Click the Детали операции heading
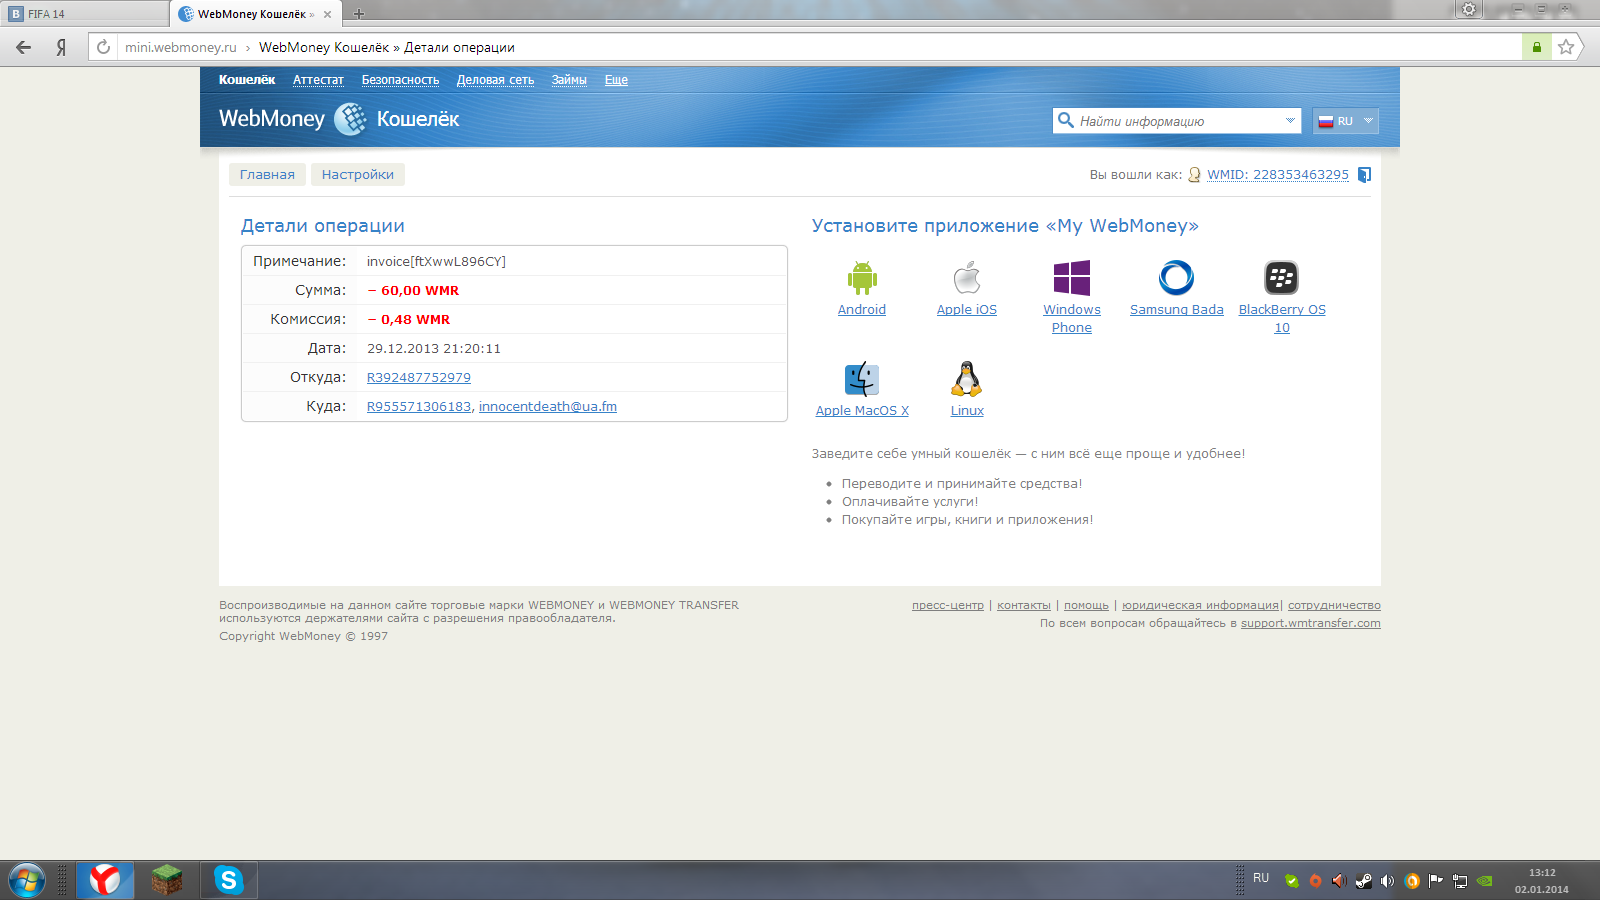 (323, 226)
